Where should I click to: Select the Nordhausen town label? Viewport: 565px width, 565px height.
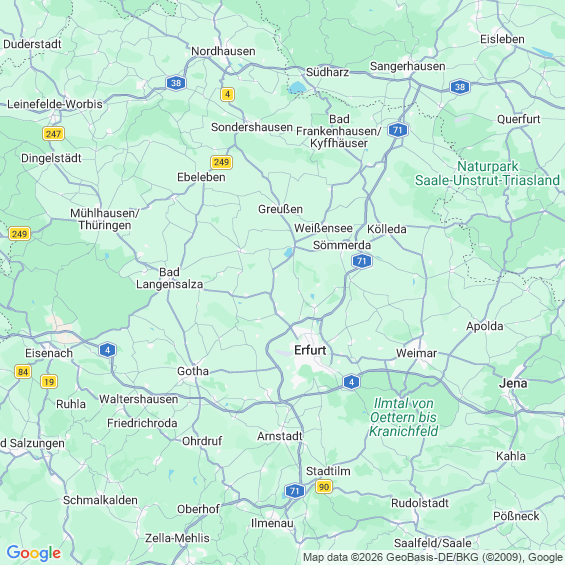pos(223,51)
